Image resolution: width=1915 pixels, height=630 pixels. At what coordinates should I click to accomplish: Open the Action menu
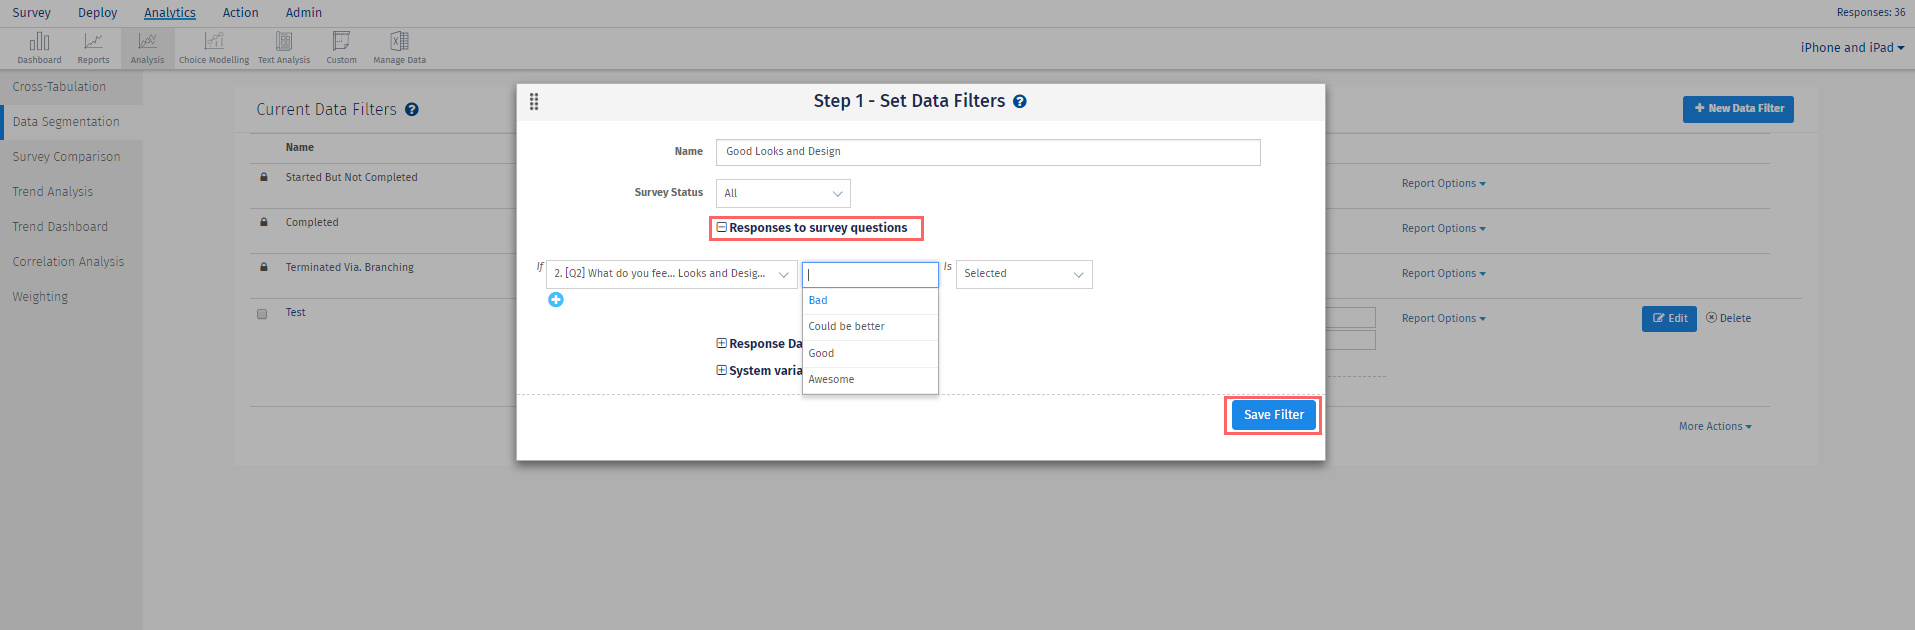240,13
